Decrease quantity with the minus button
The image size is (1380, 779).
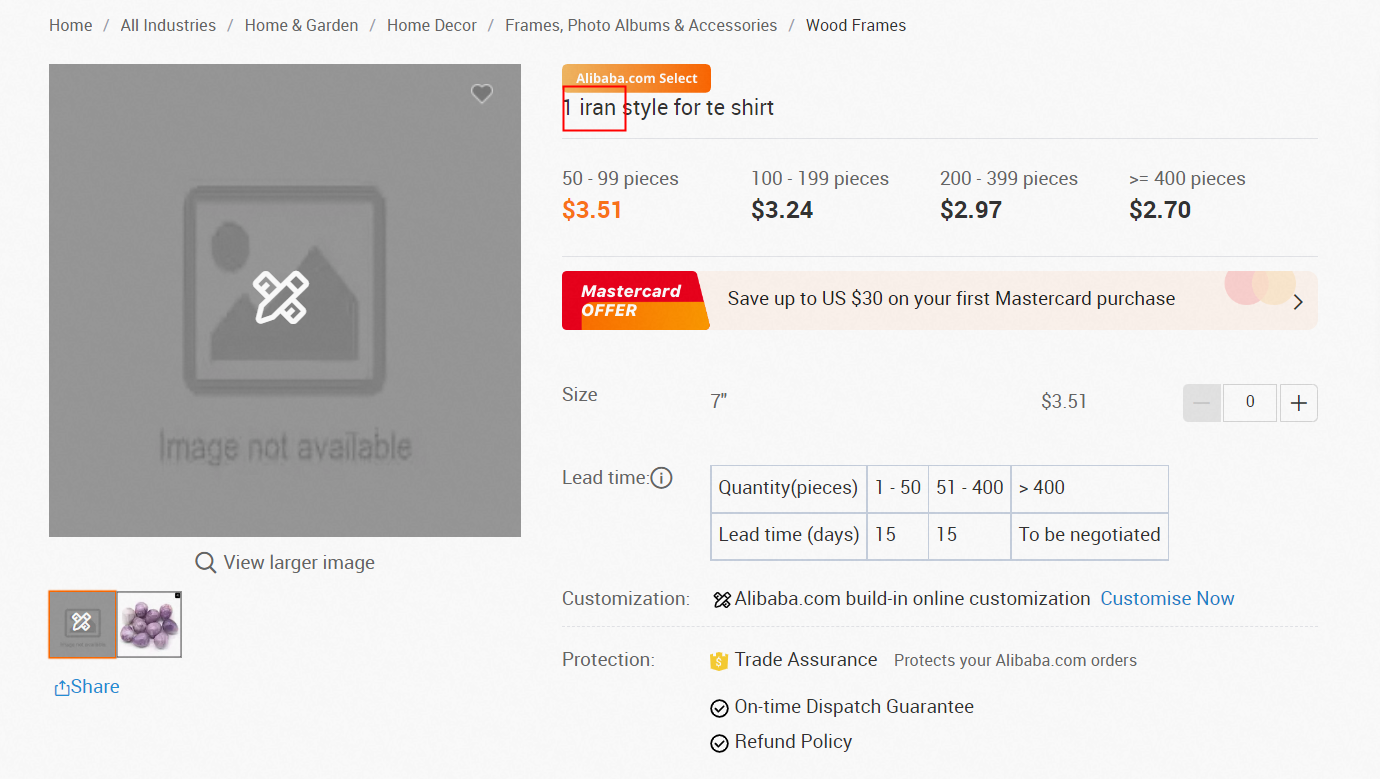[x=1201, y=403]
